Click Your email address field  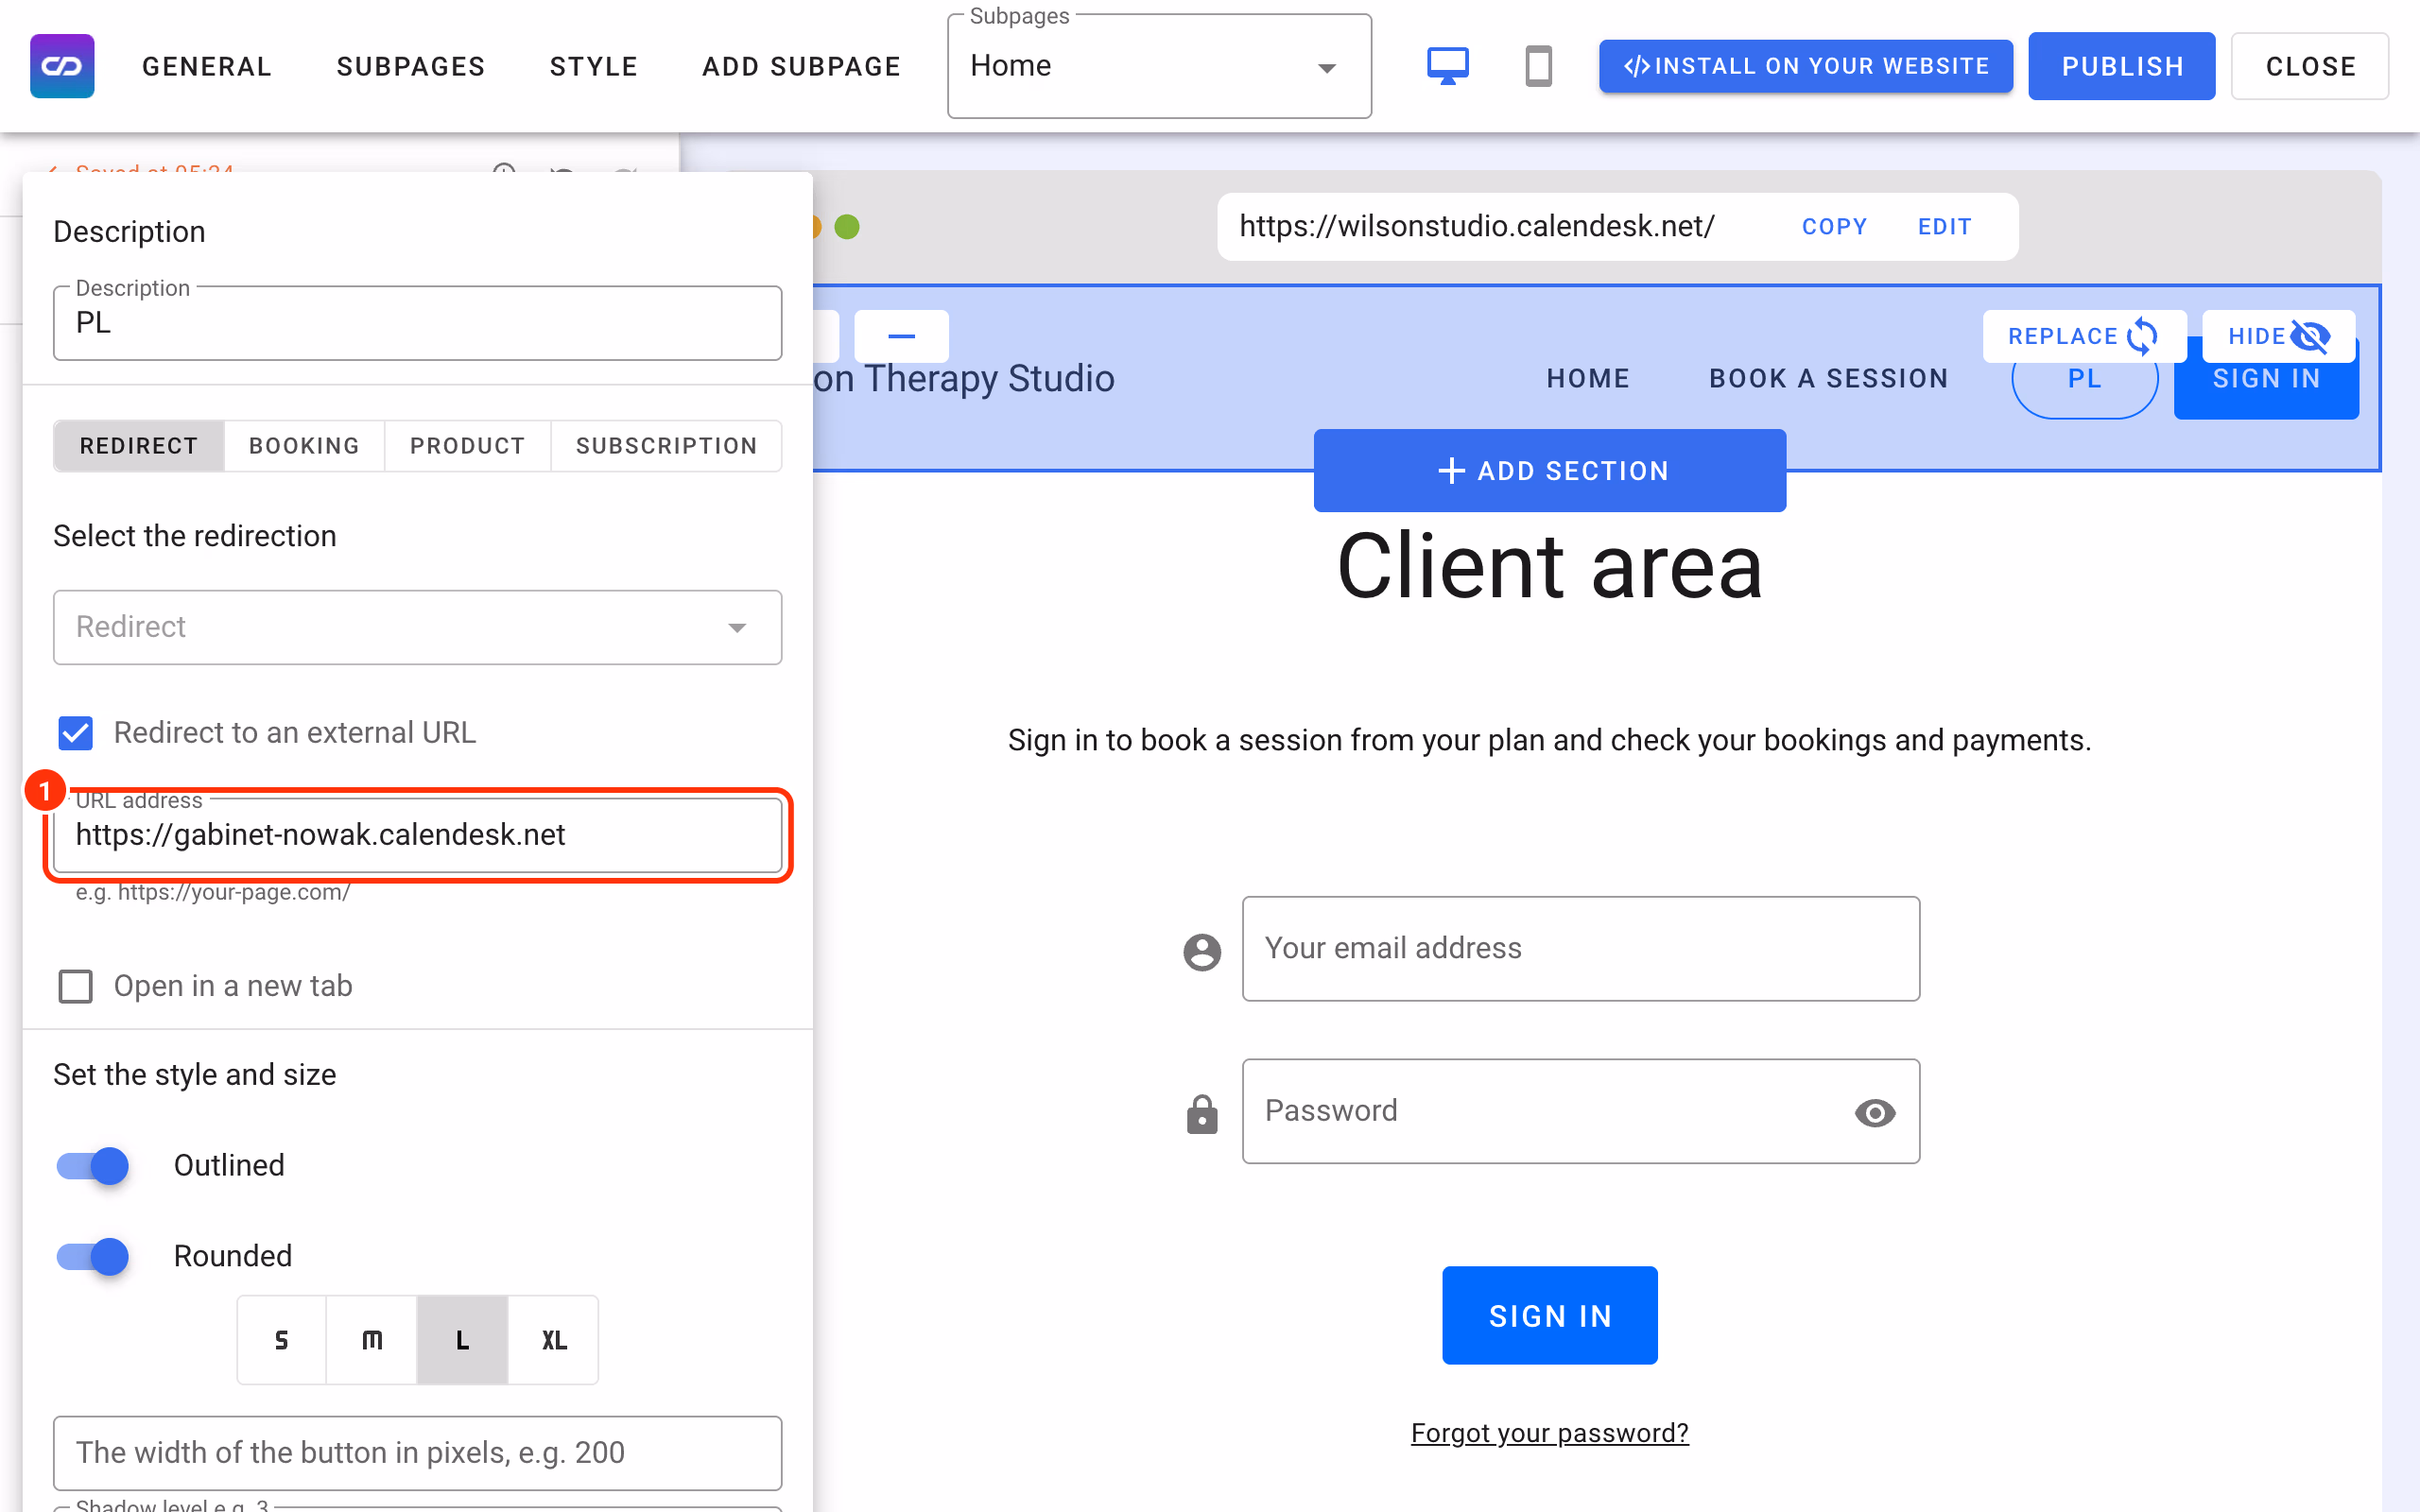pyautogui.click(x=1580, y=948)
